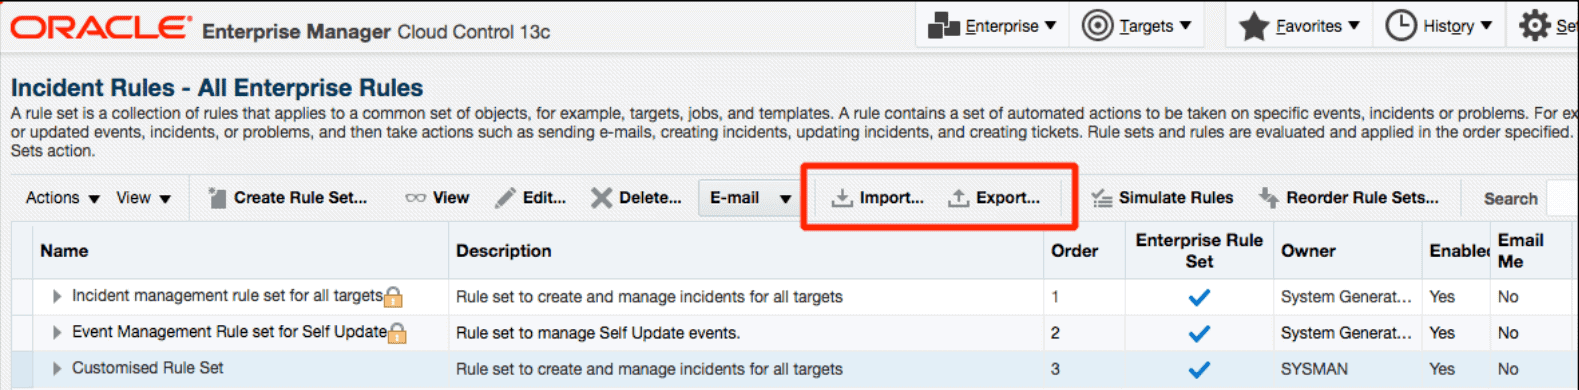Viewport: 1579px width, 390px height.
Task: Click Enterprise Rule Set checkmark for Customised Rule Set
Action: click(x=1199, y=369)
